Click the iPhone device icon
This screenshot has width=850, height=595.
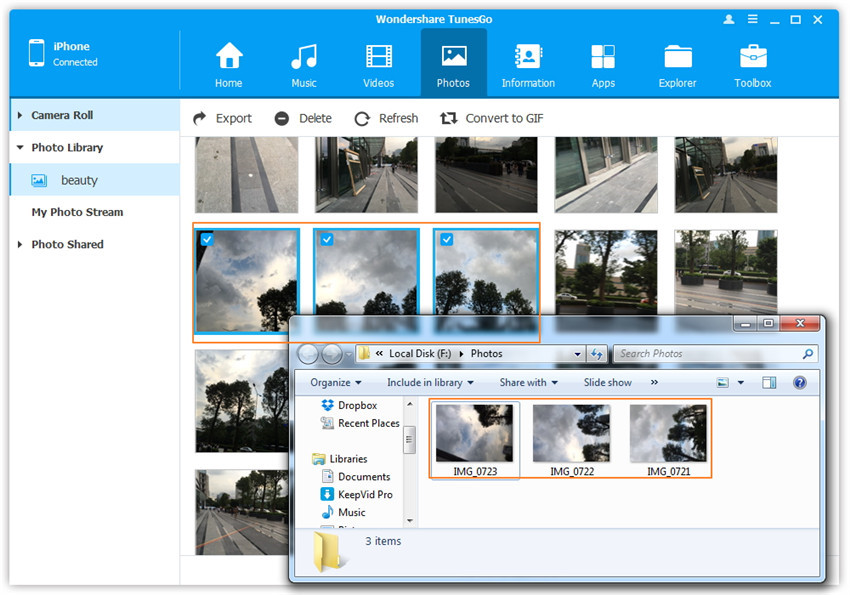coord(36,53)
